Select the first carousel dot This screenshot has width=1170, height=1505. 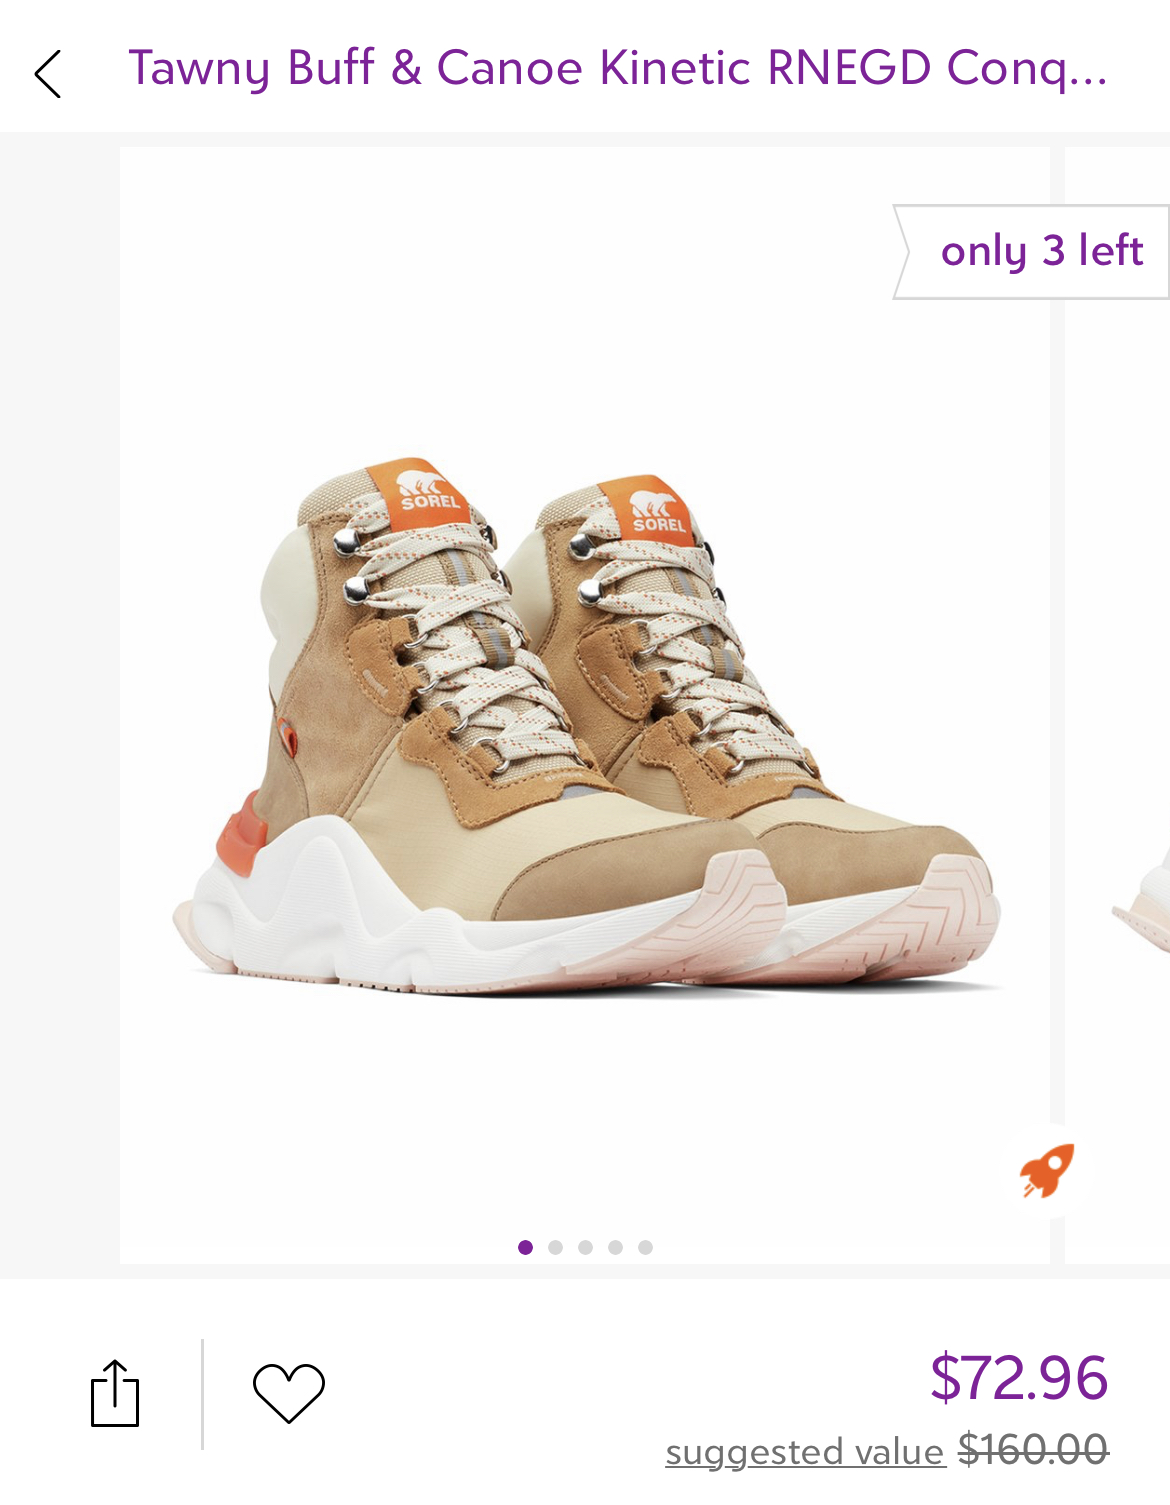525,1247
